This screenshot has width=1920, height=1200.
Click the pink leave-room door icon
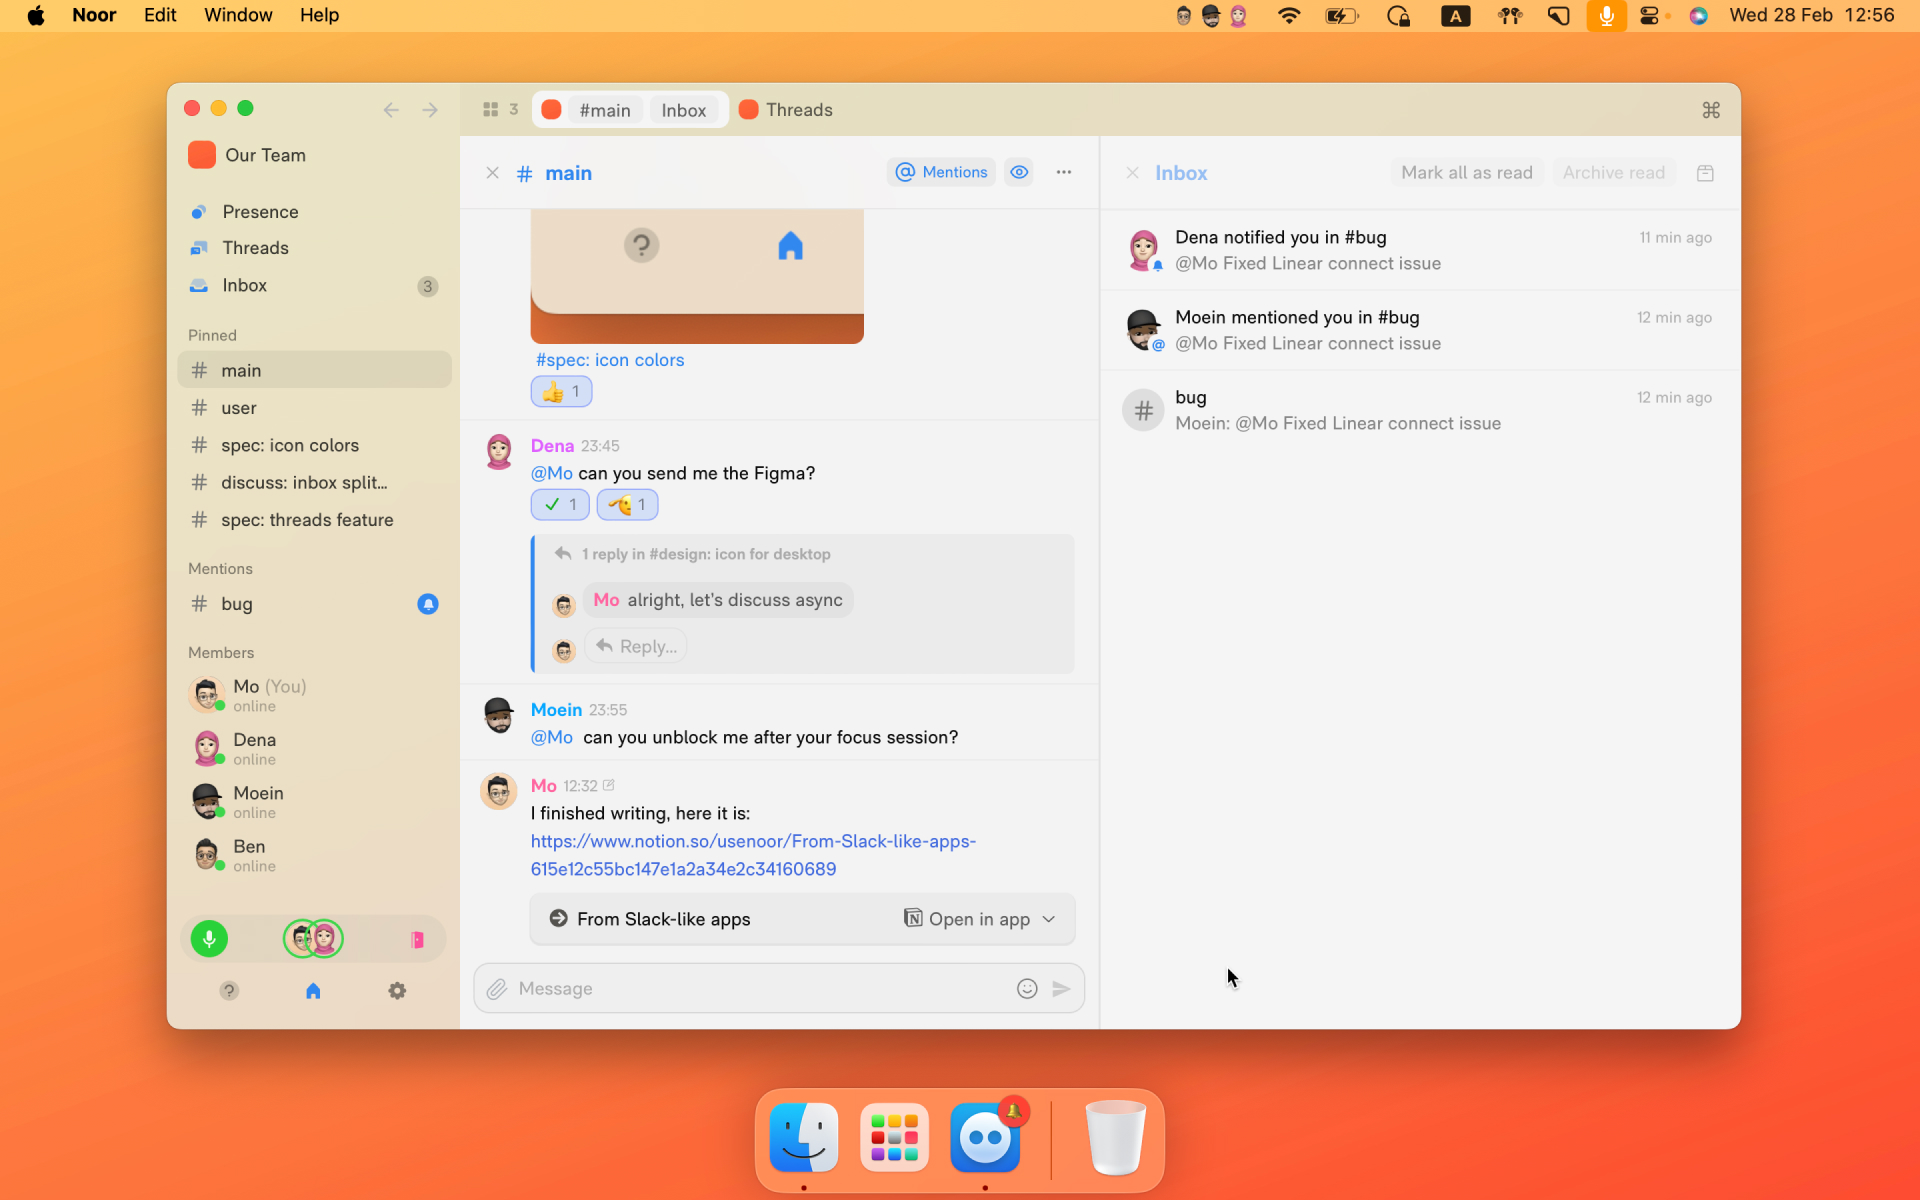pyautogui.click(x=417, y=939)
